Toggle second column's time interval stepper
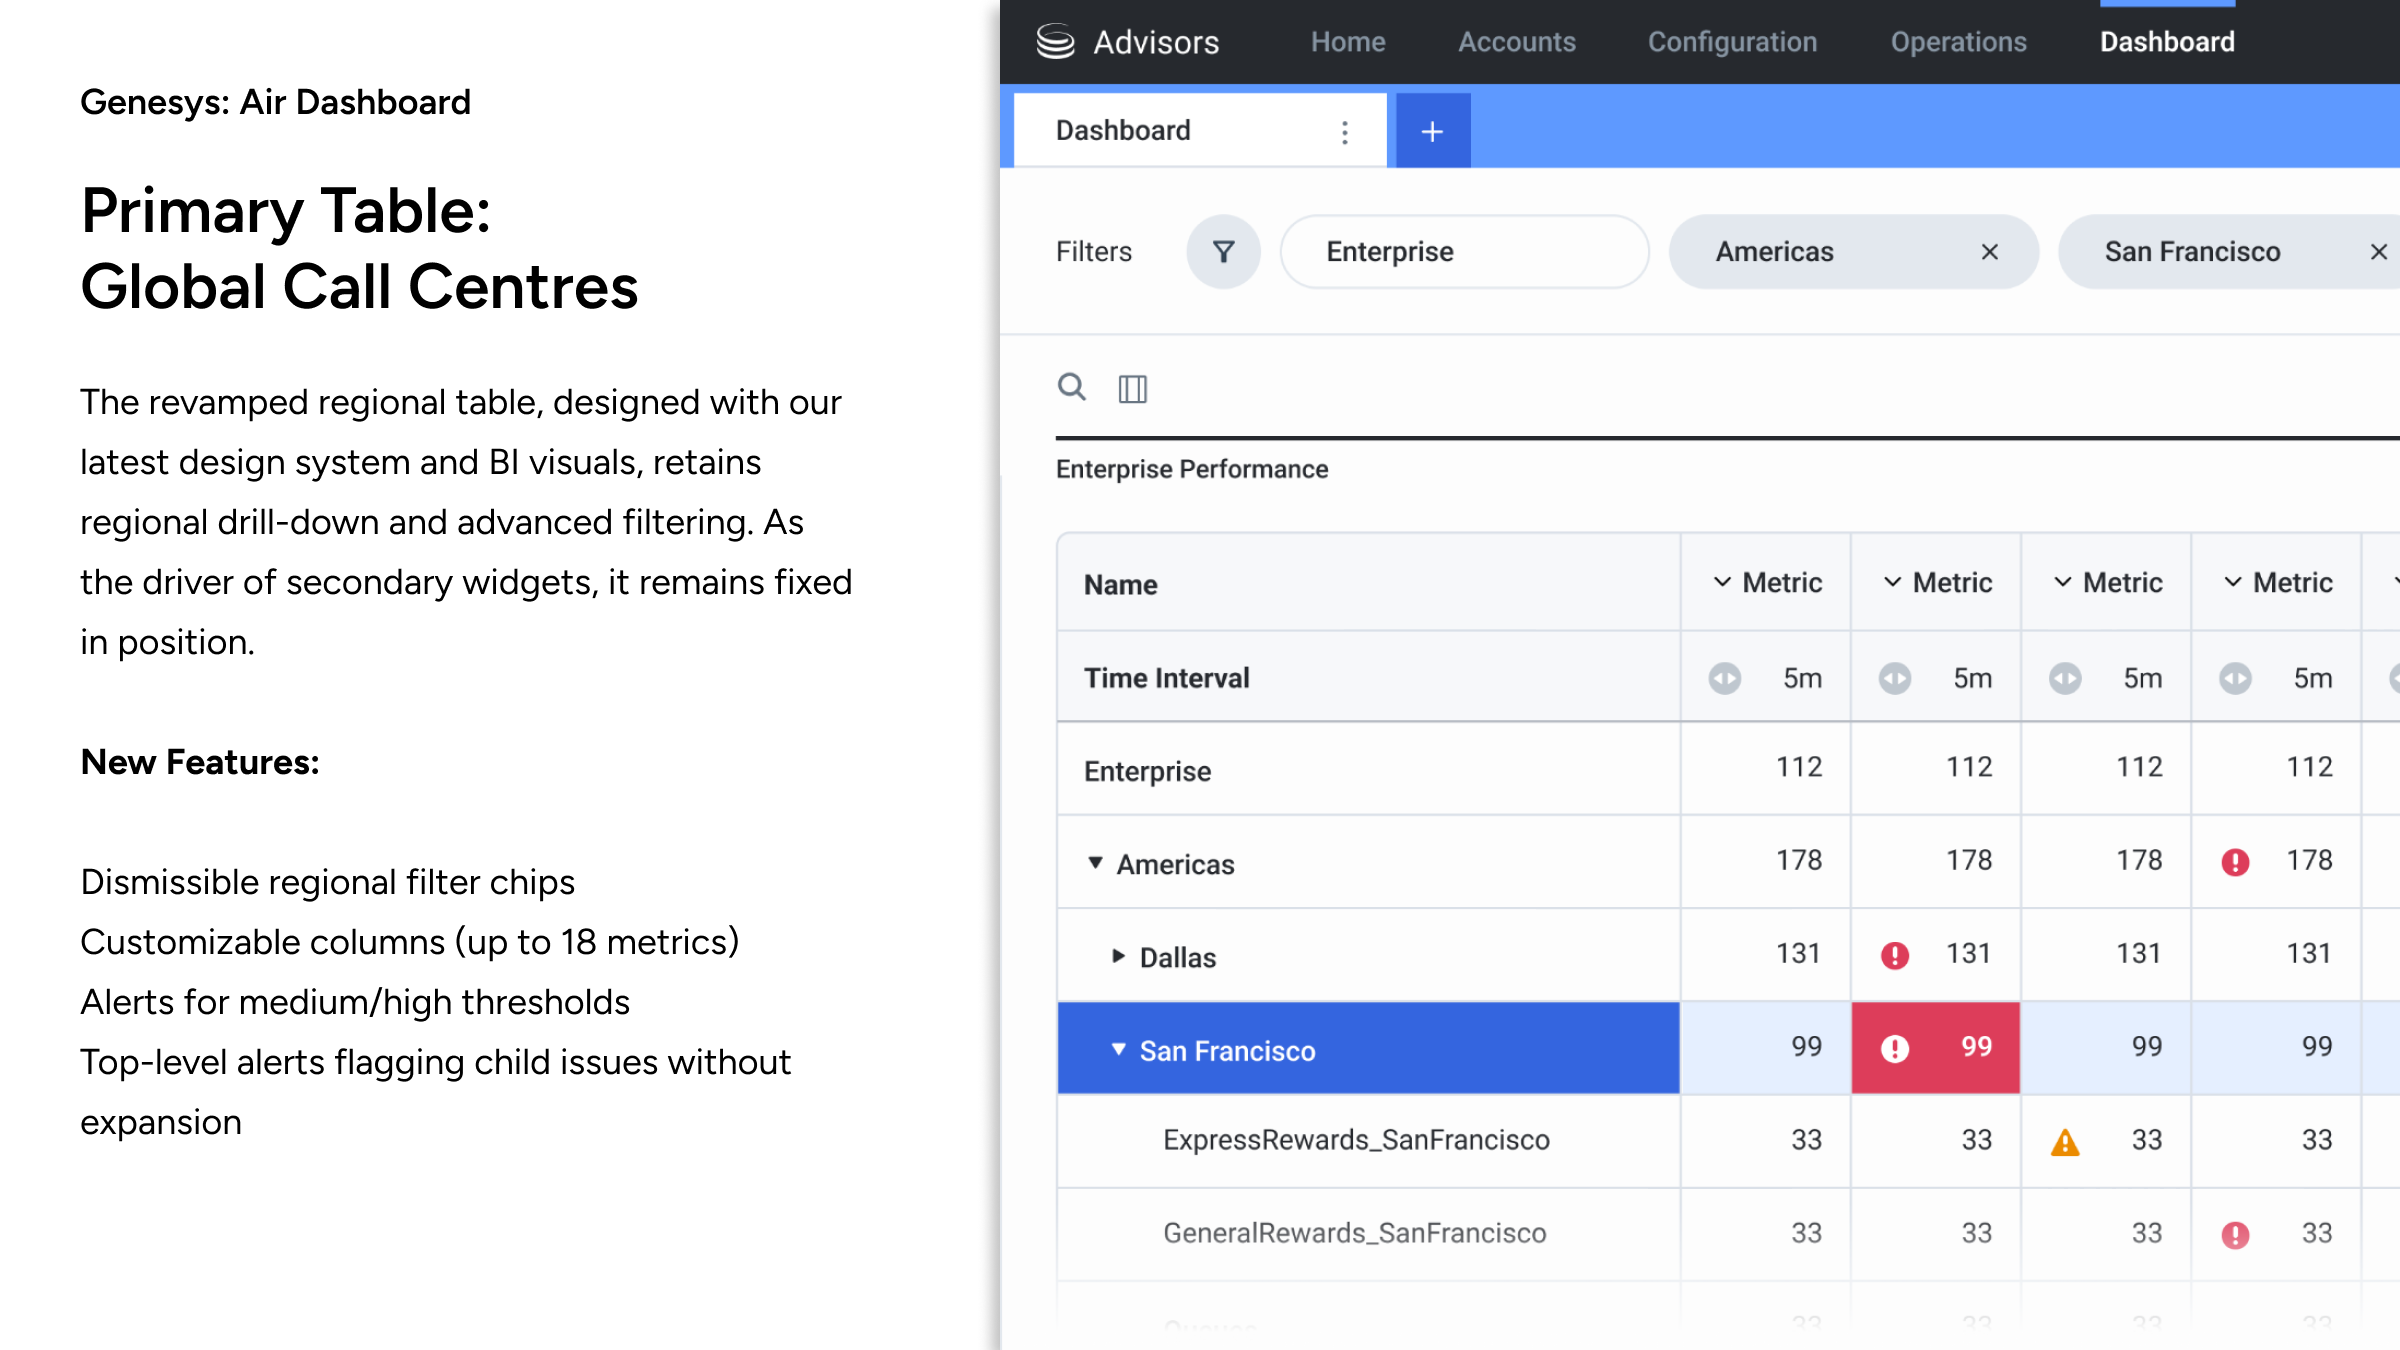Image resolution: width=2400 pixels, height=1350 pixels. (x=1895, y=678)
